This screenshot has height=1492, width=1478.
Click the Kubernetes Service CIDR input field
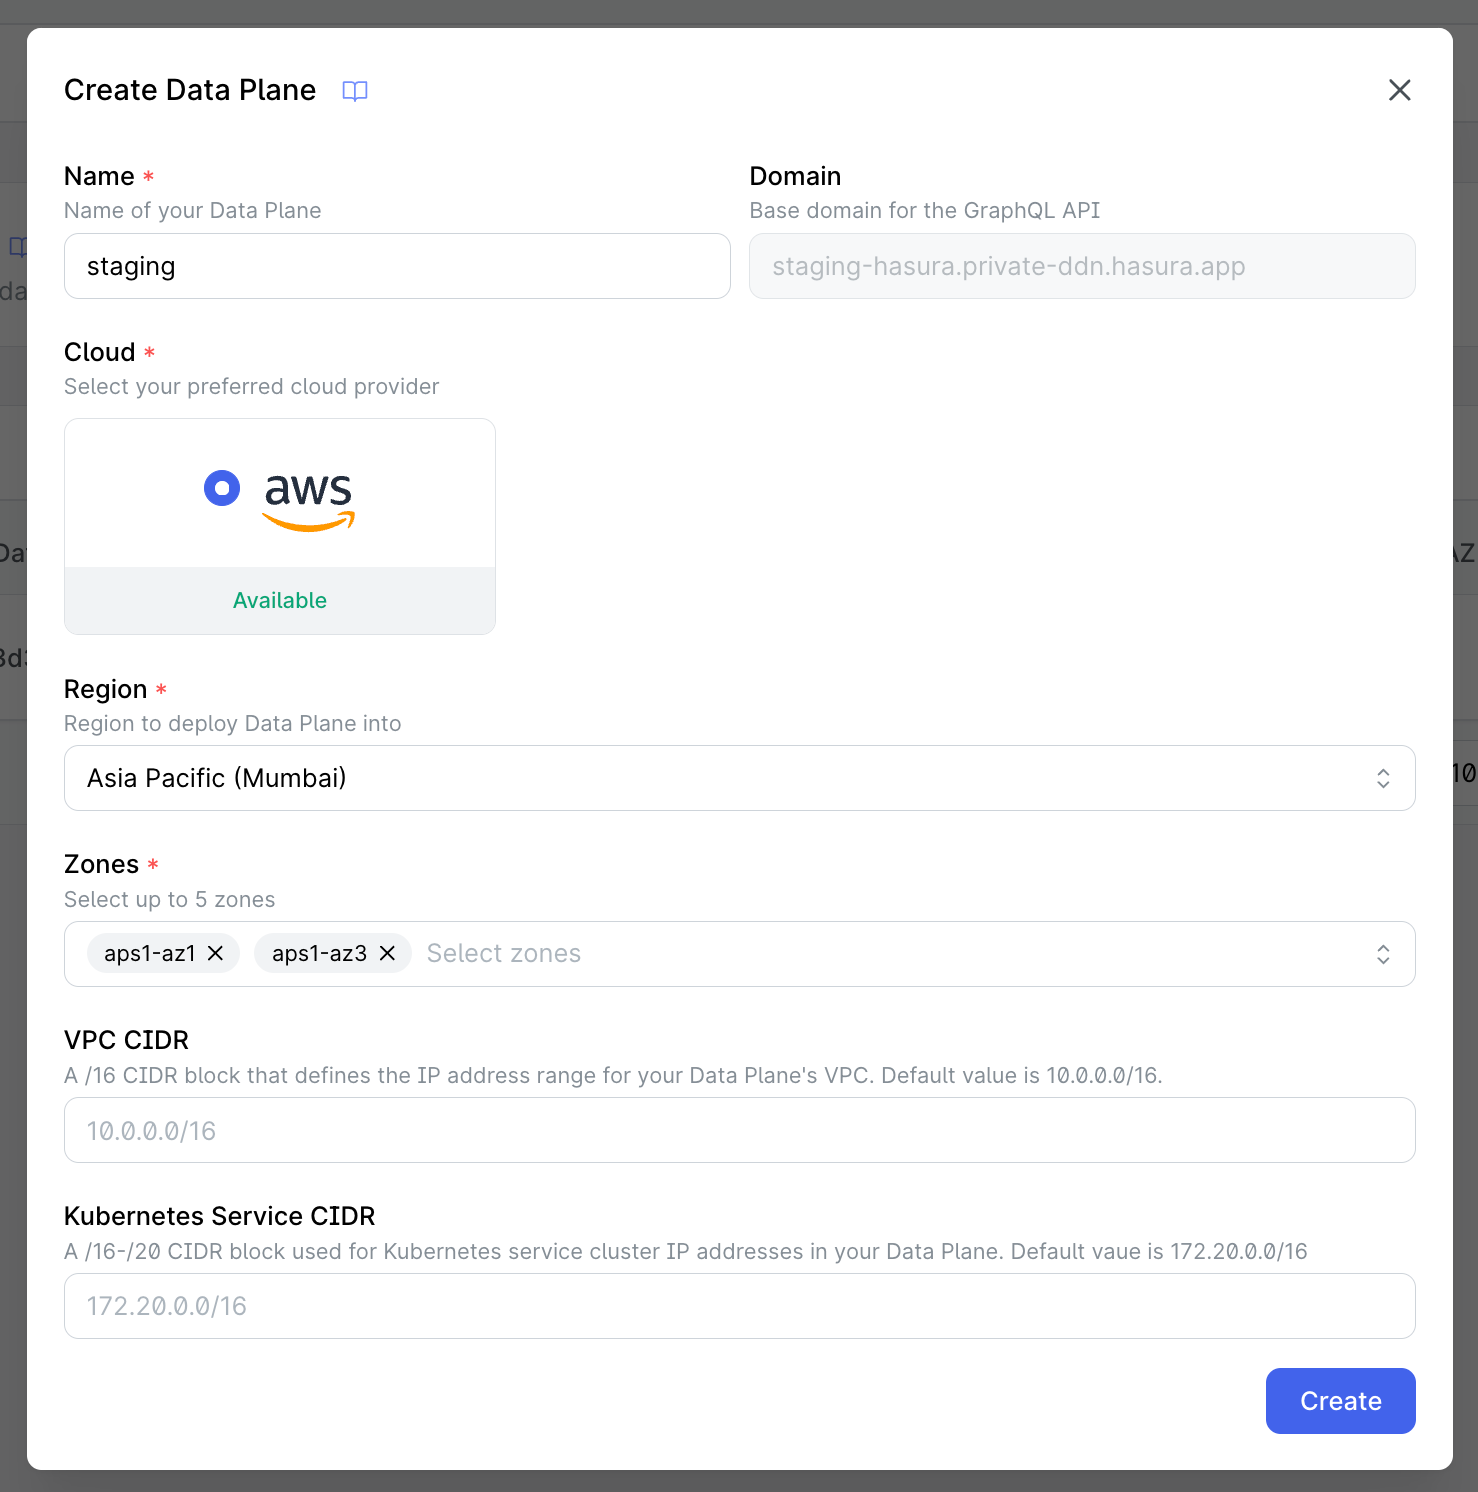739,1306
